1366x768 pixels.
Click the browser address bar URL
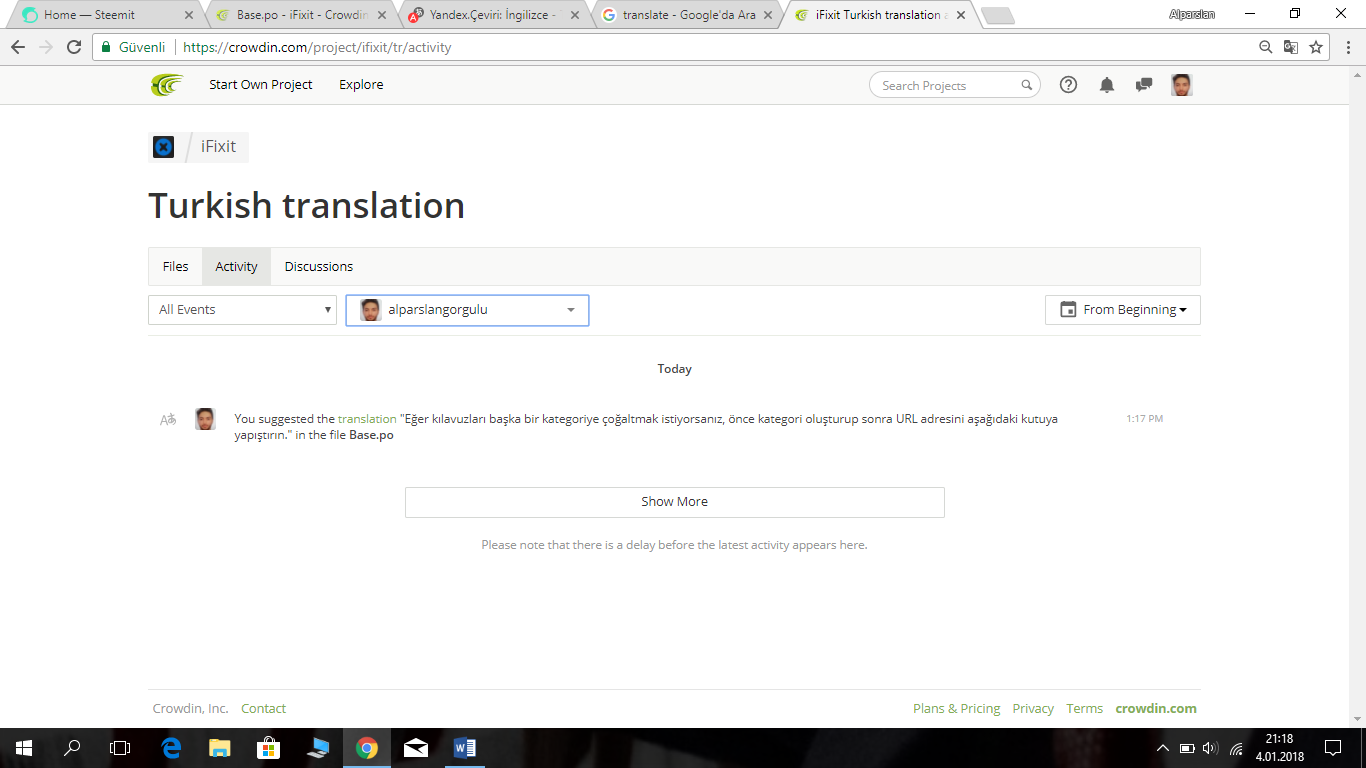(317, 47)
